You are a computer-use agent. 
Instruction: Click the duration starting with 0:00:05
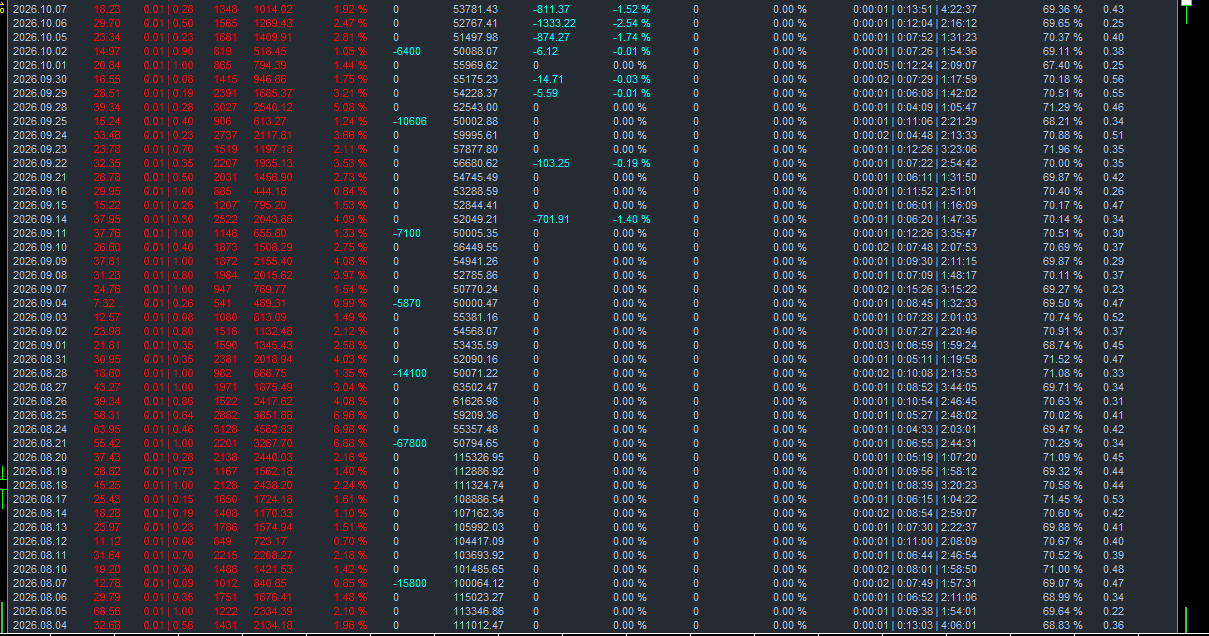pos(915,65)
